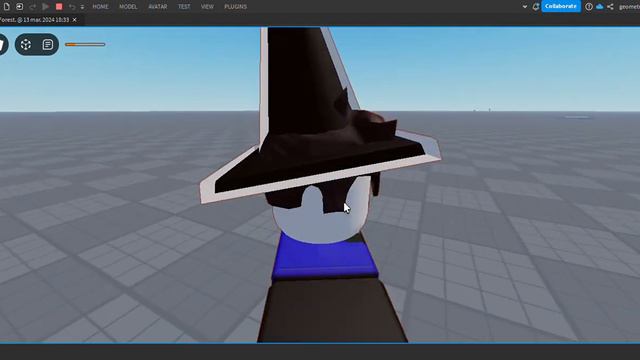Image resolution: width=640 pixels, height=360 pixels.
Task: Stop the running playtest with the red square
Action: (x=59, y=7)
